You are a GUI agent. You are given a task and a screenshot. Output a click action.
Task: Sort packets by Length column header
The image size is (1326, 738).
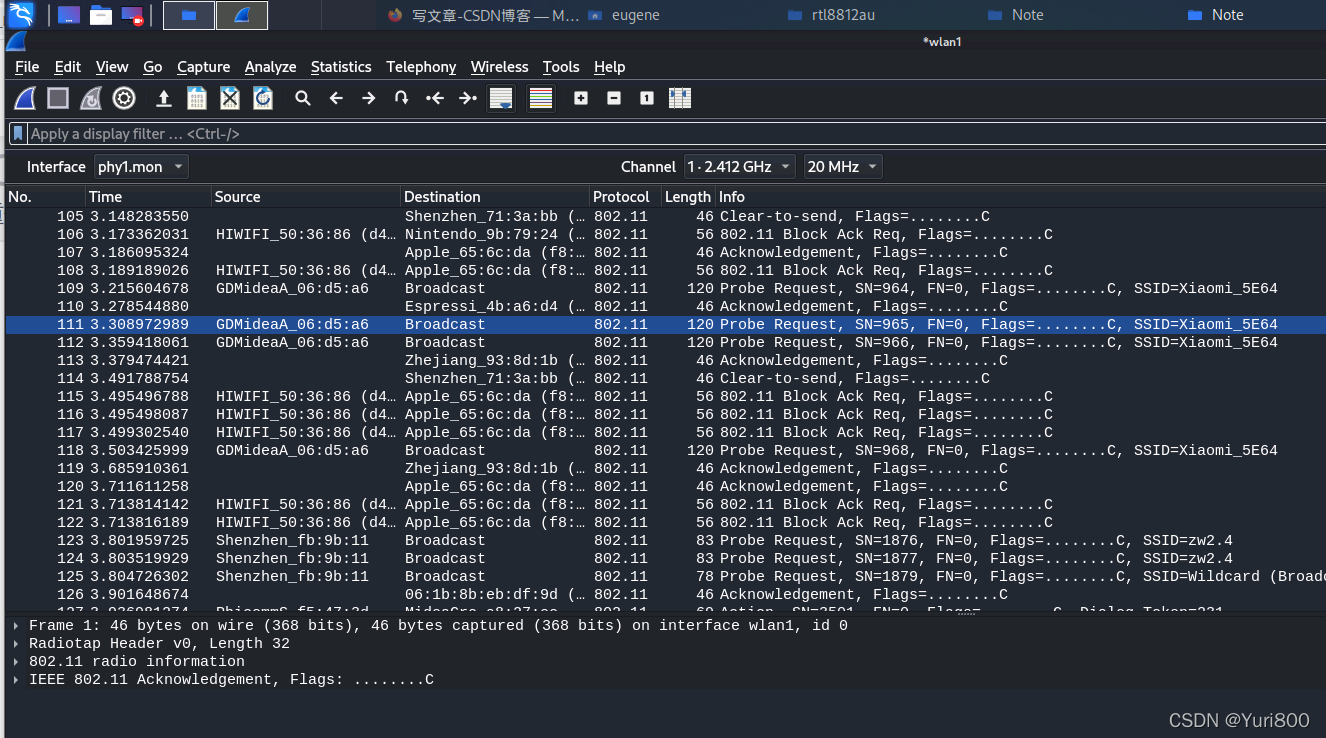click(x=688, y=197)
